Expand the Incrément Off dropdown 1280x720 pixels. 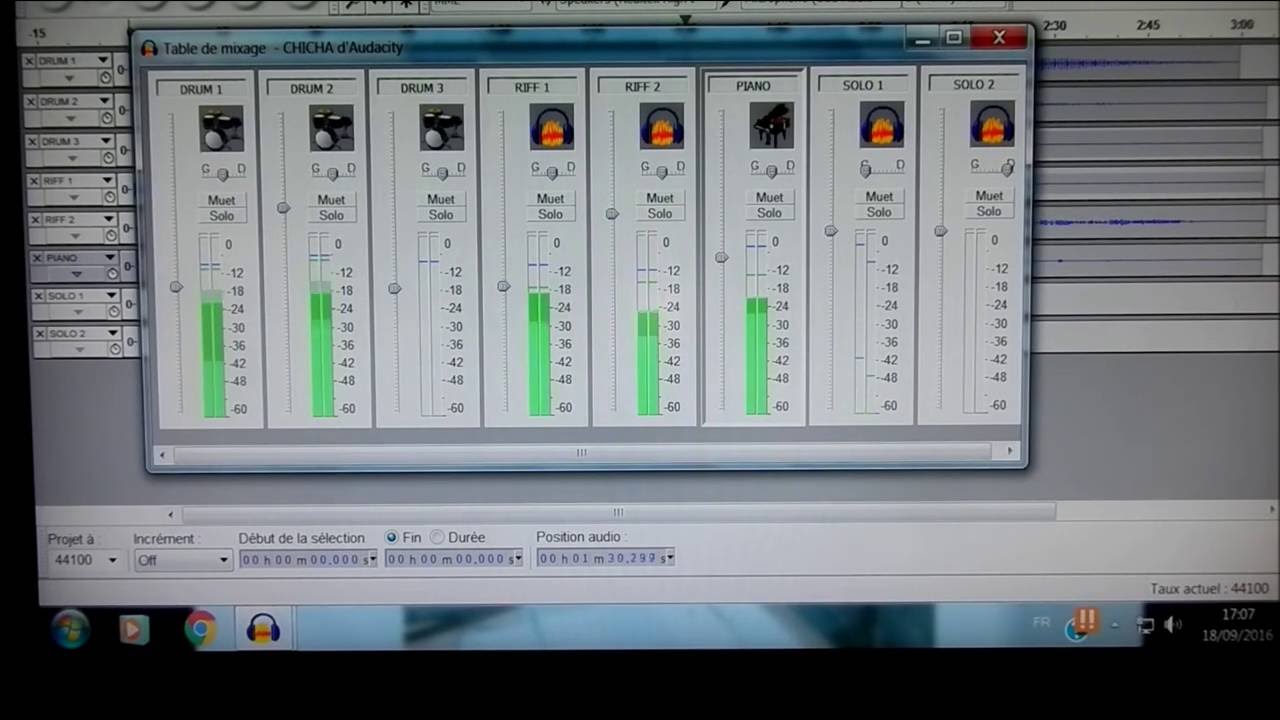click(224, 560)
